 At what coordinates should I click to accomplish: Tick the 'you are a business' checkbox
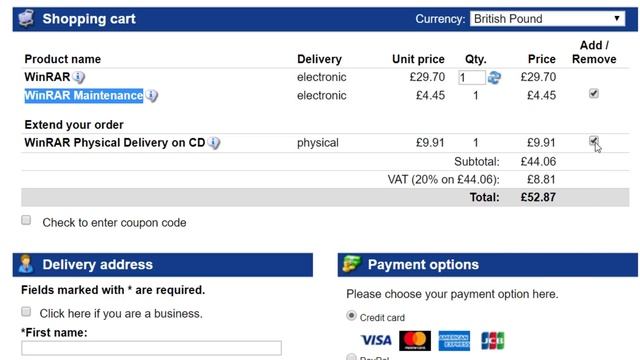click(x=26, y=312)
